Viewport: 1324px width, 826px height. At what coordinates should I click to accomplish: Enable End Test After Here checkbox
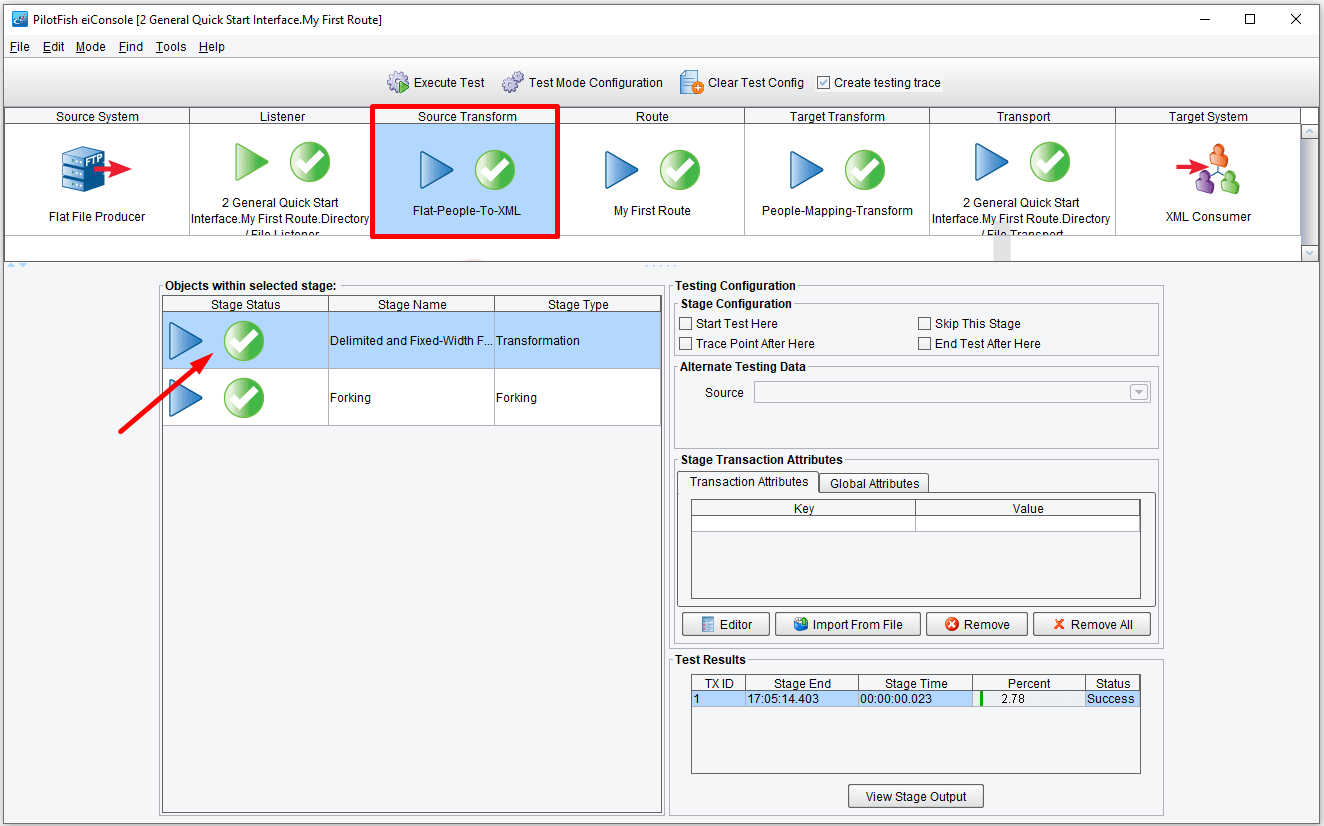pyautogui.click(x=925, y=344)
